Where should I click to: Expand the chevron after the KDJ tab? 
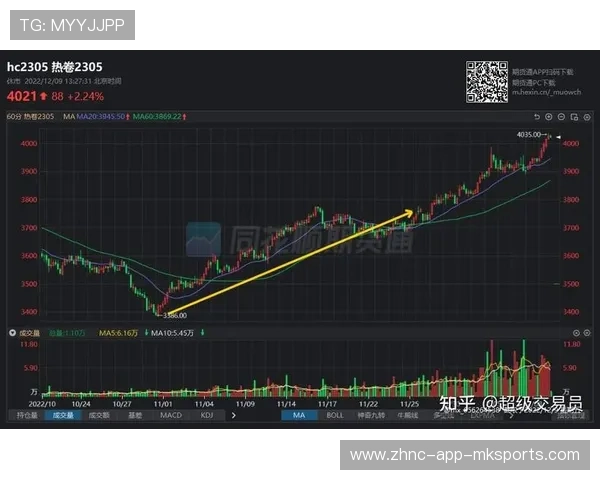[233, 415]
